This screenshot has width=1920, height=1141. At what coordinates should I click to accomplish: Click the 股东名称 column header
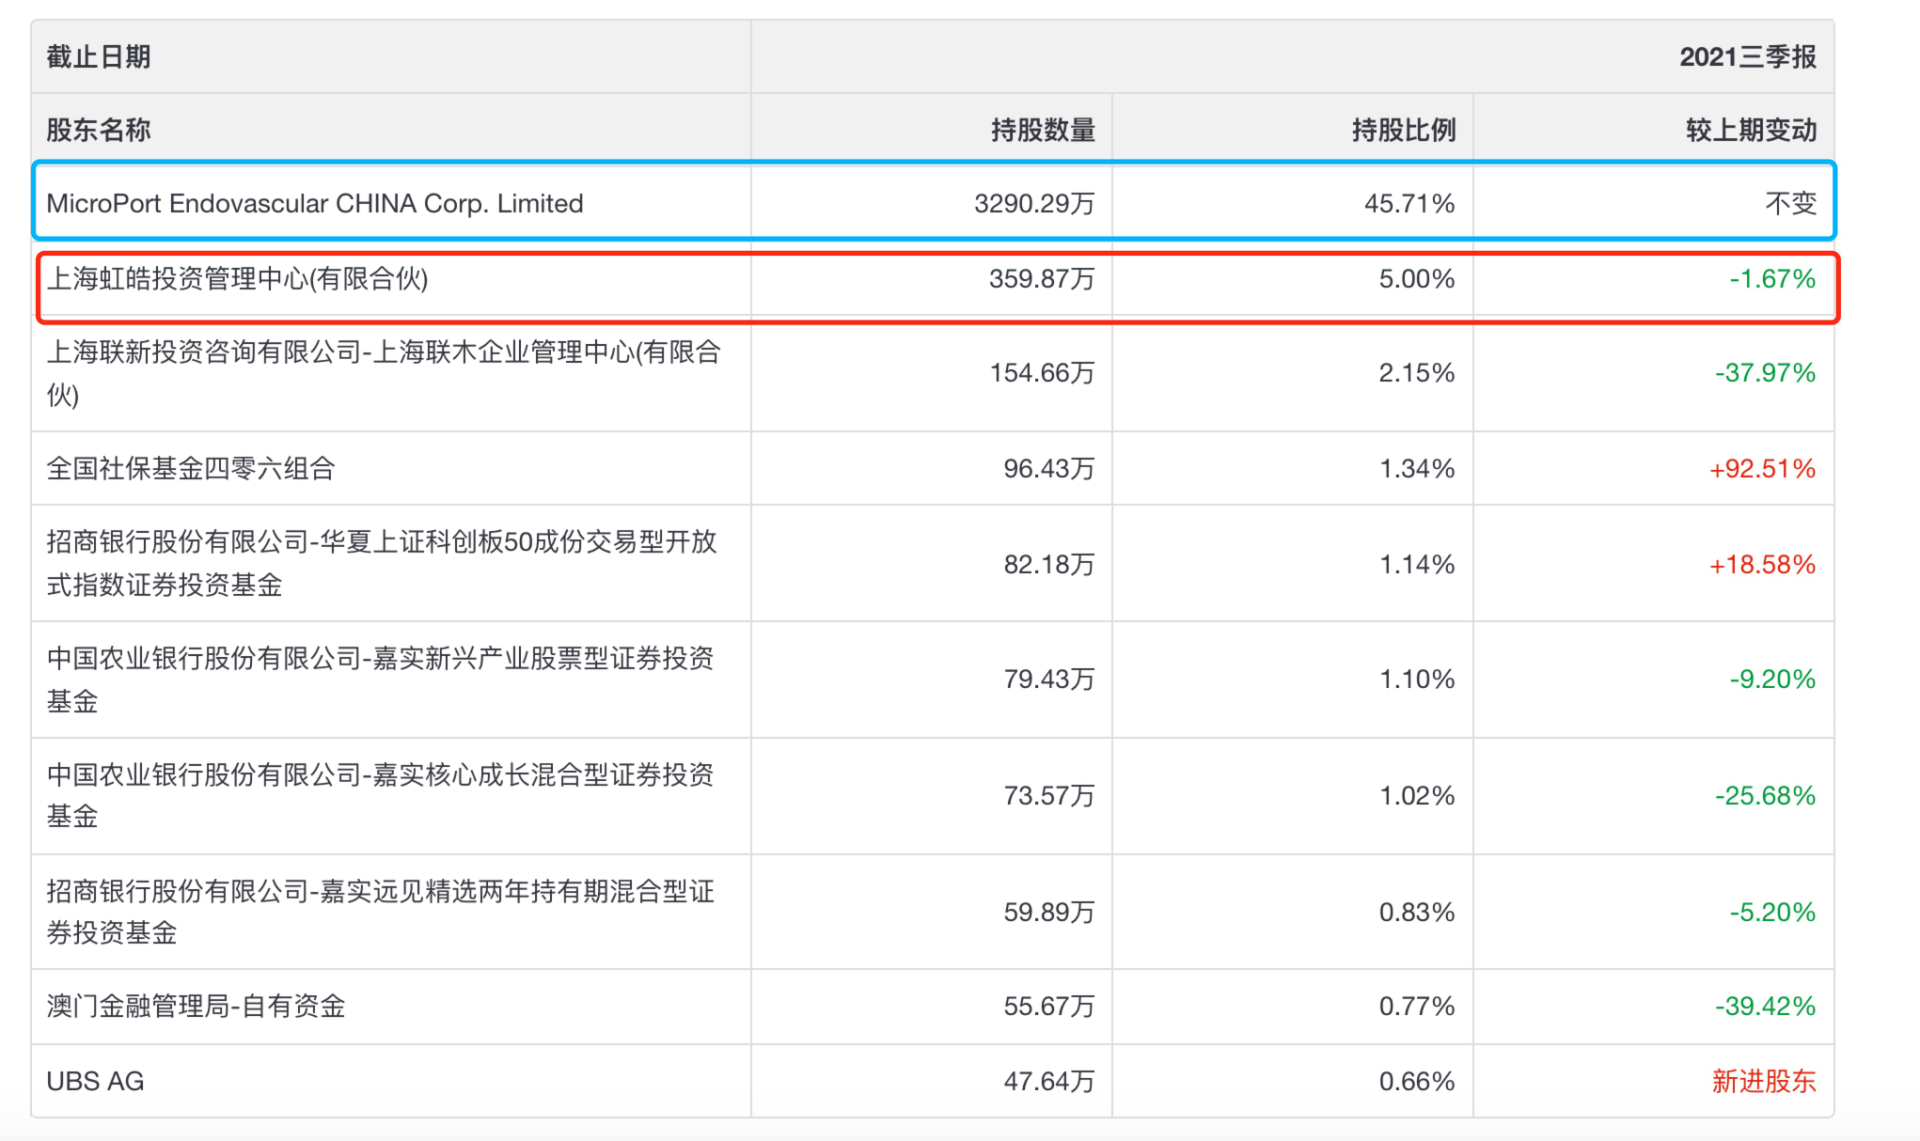[98, 130]
